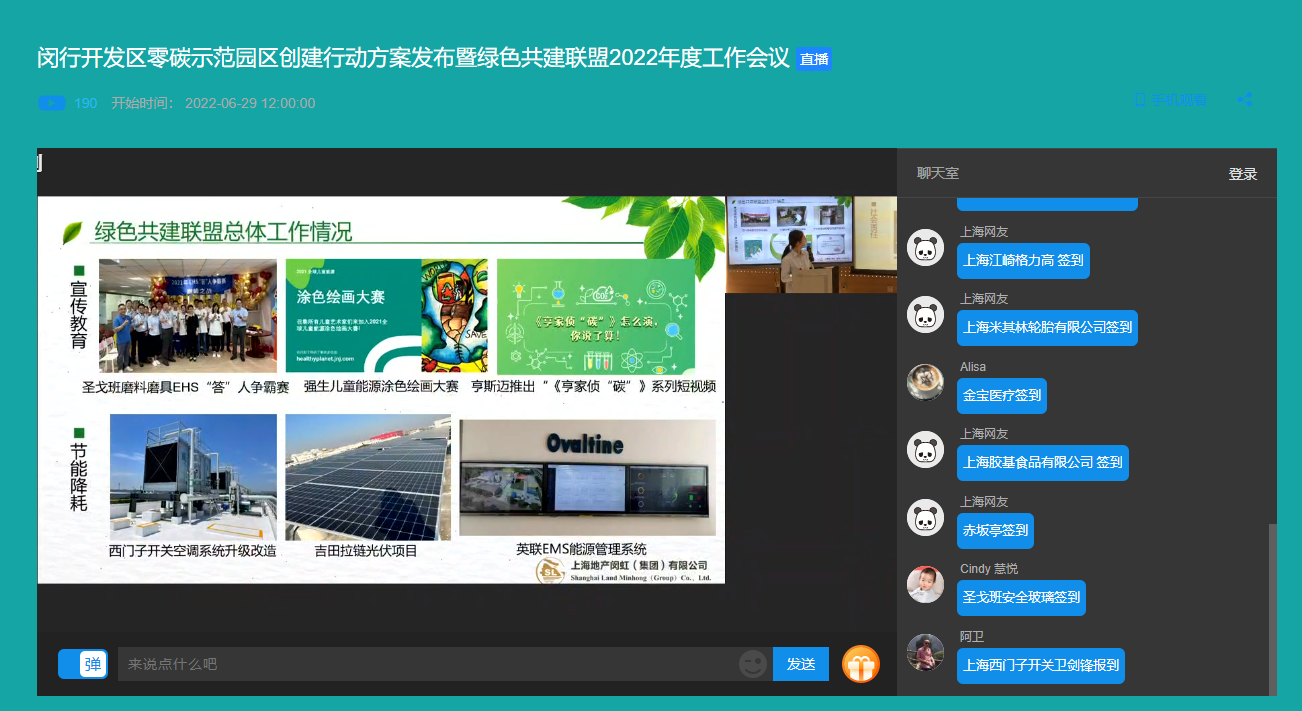Click the 190 viewer count
This screenshot has width=1302, height=711.
tap(86, 103)
